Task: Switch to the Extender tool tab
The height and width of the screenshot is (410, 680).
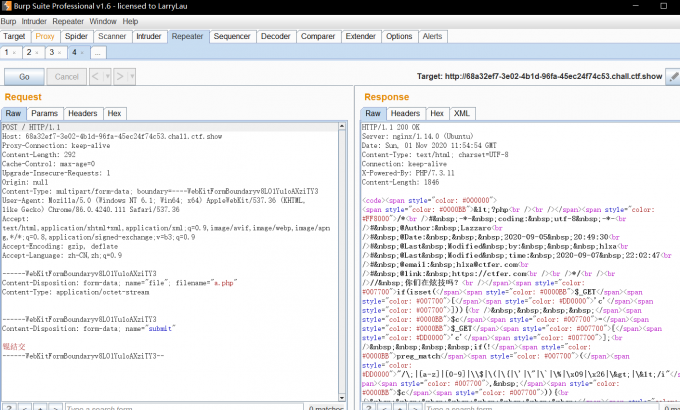Action: [360, 36]
